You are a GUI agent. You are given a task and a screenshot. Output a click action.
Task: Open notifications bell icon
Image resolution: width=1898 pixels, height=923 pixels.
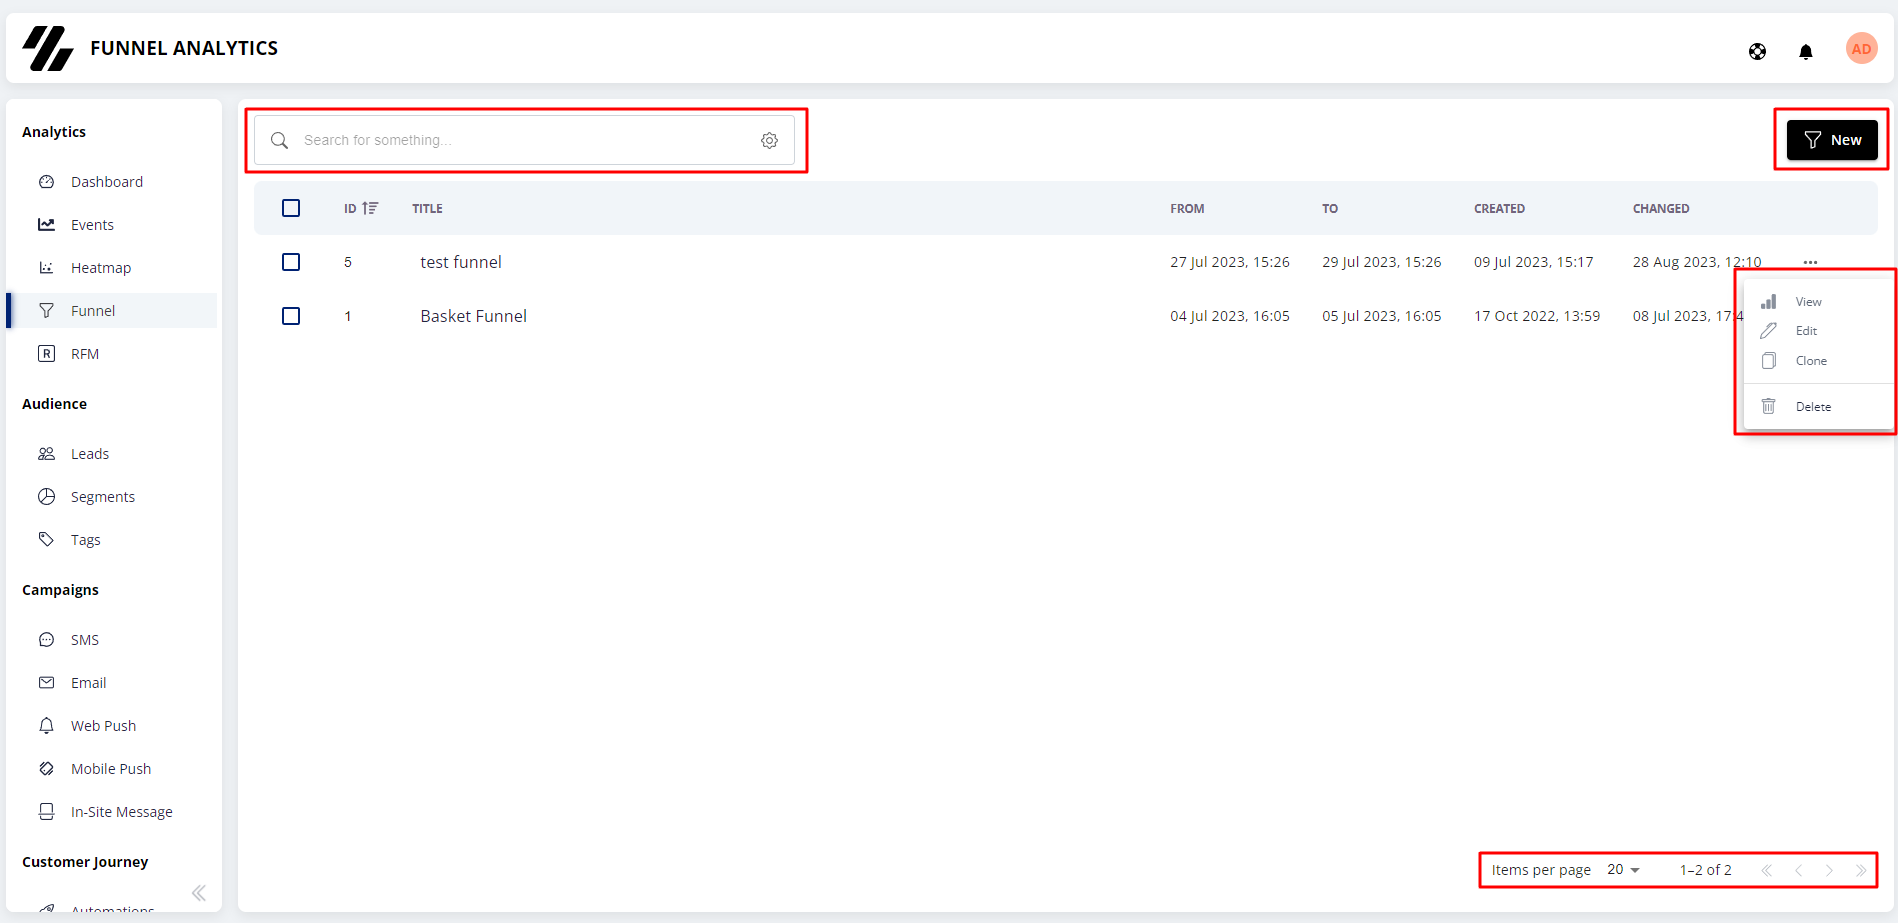tap(1806, 51)
